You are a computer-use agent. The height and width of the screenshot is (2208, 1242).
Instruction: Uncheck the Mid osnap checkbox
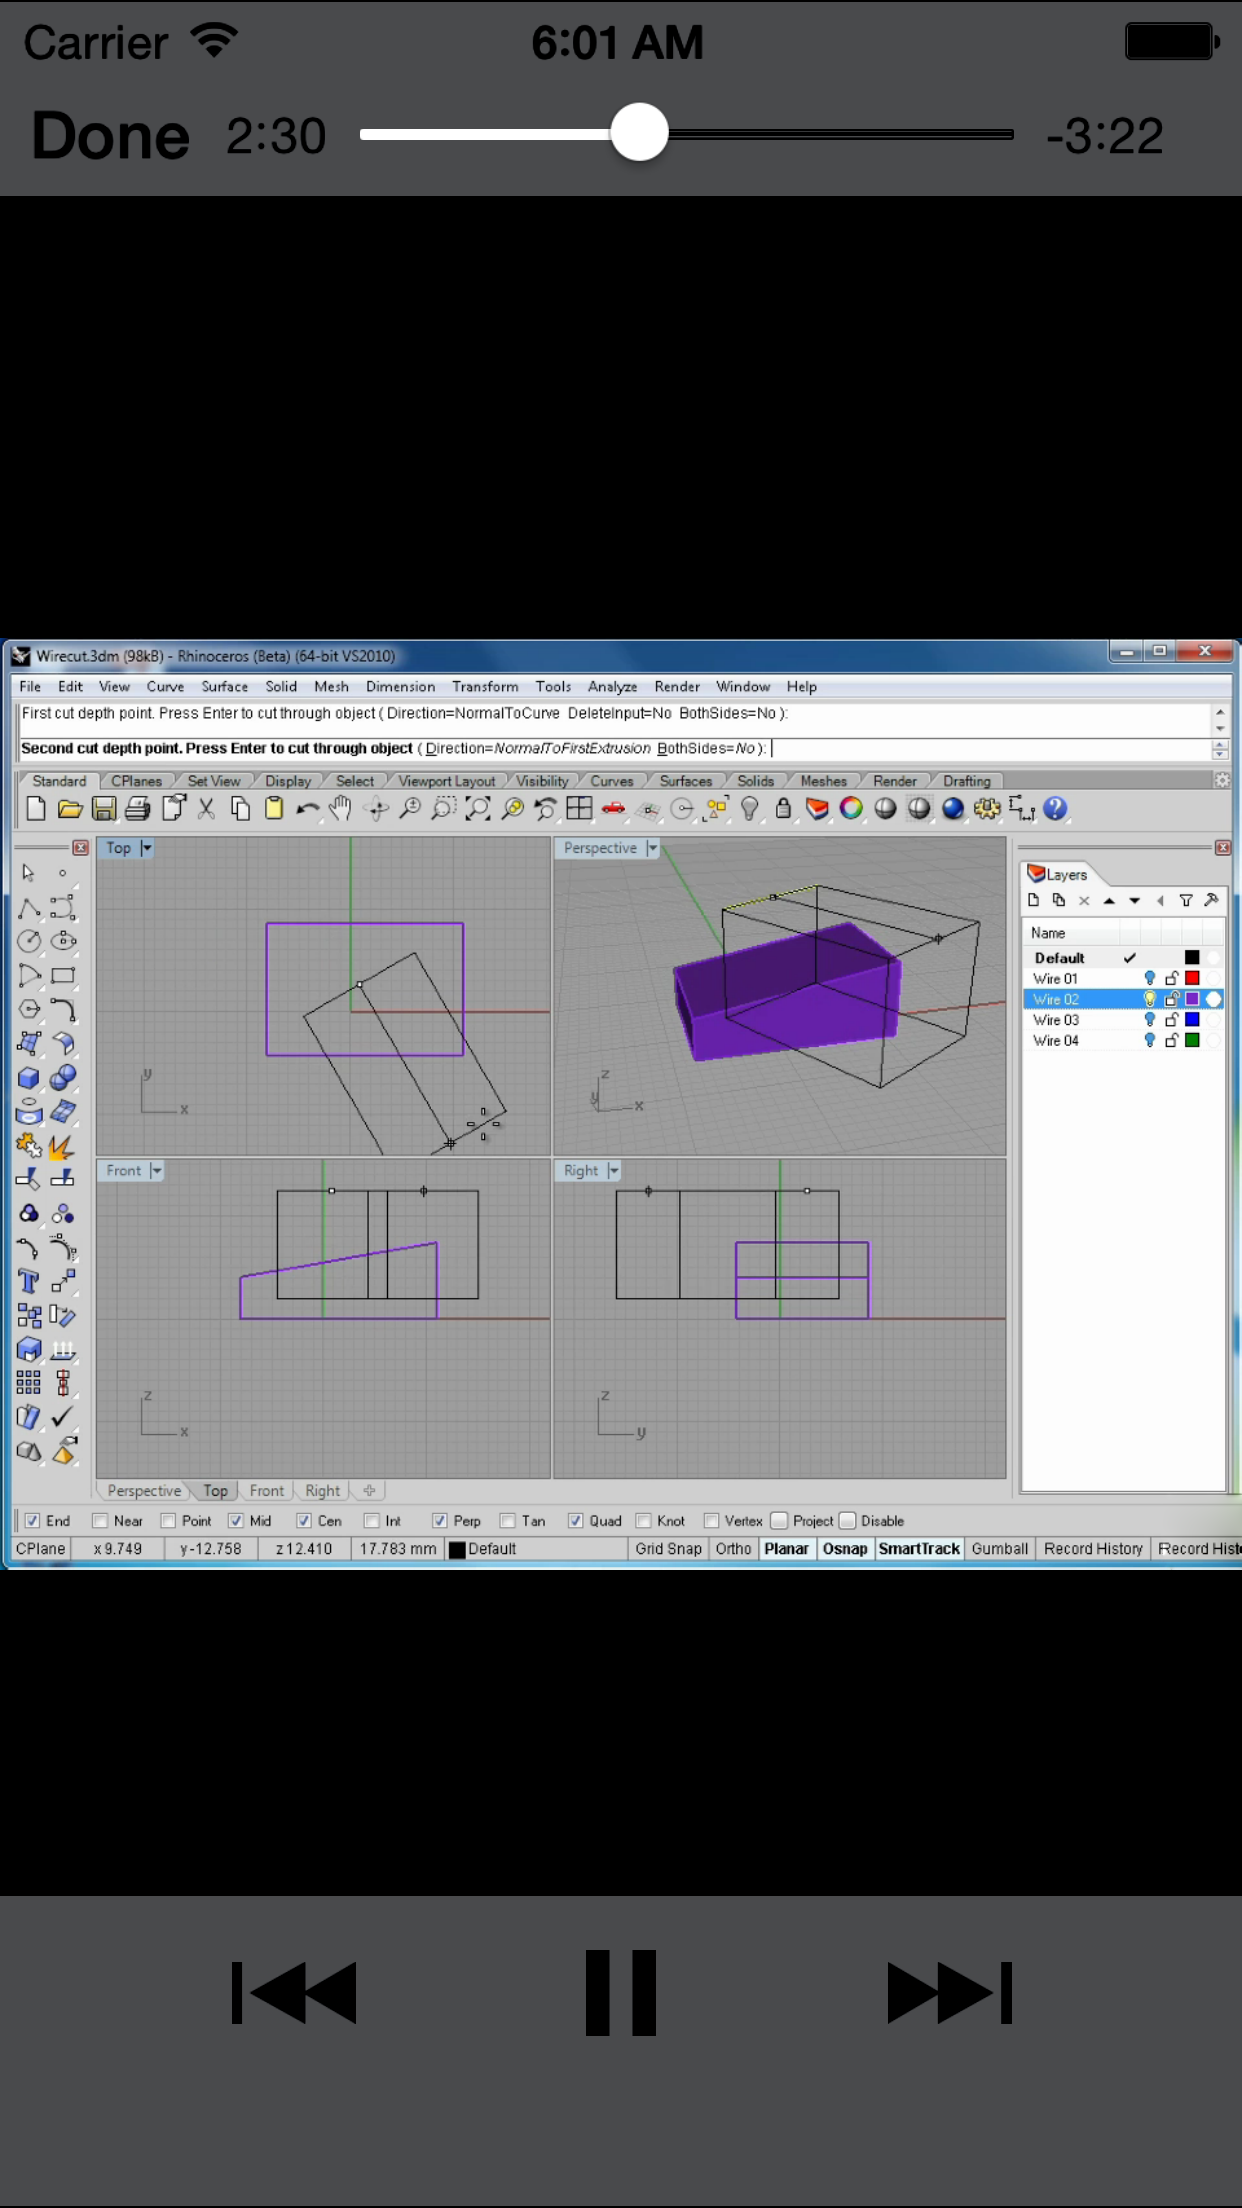(236, 1521)
